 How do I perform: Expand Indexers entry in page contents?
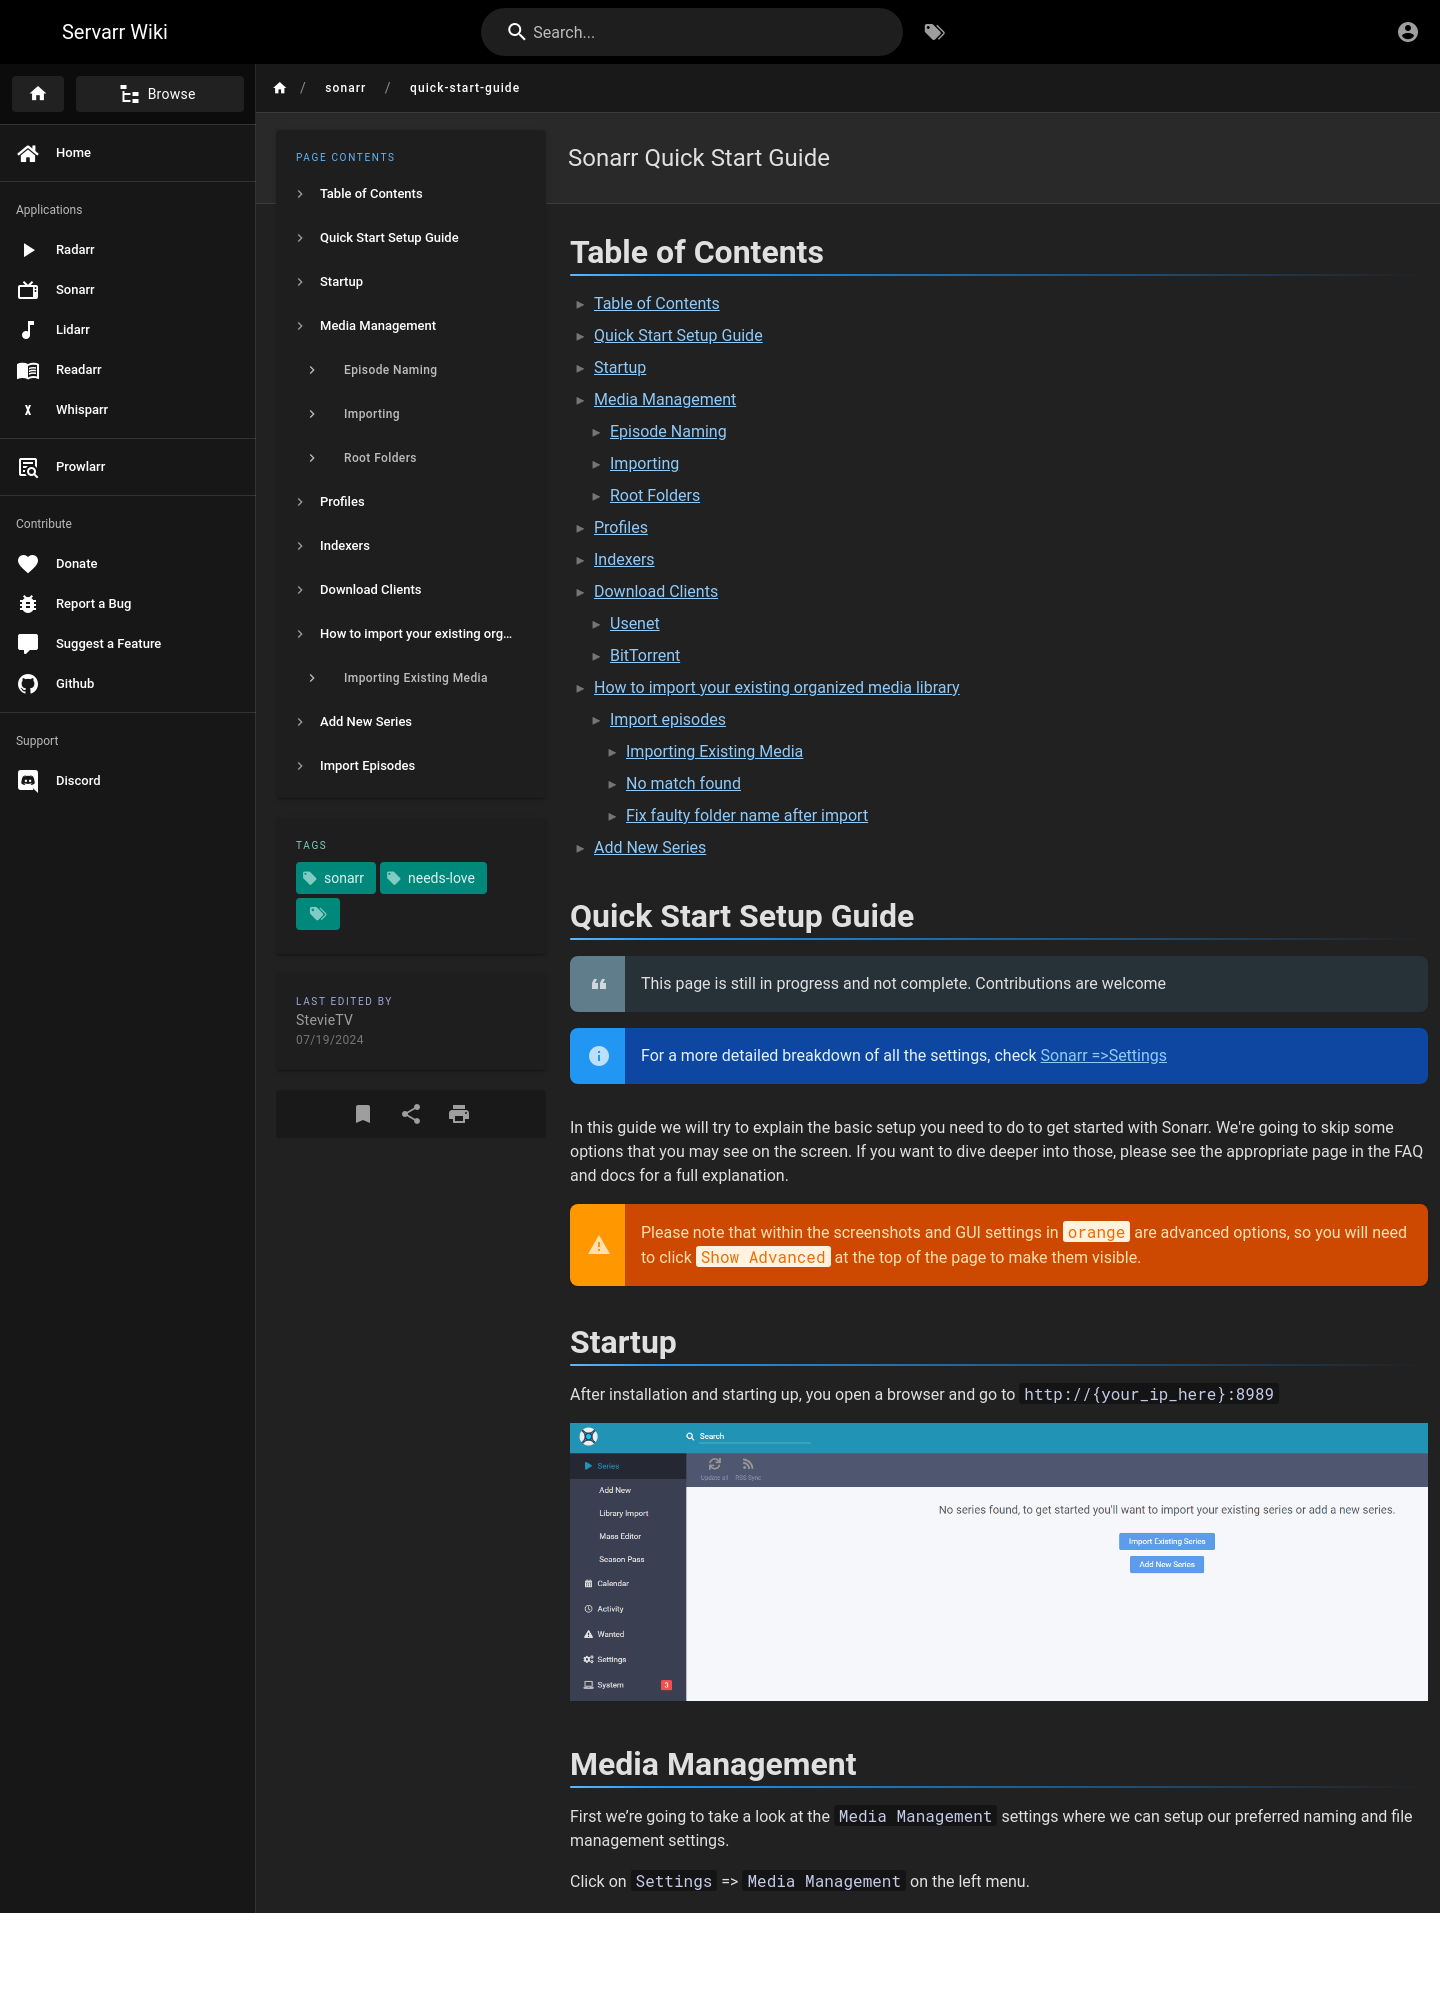point(300,546)
